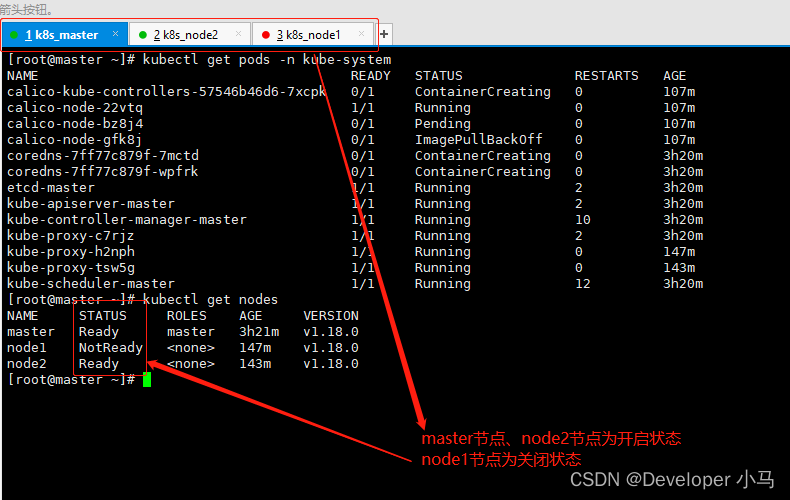Screen dimensions: 790x500
Task: Click the 3h21m age of the master node
Action: (259, 332)
